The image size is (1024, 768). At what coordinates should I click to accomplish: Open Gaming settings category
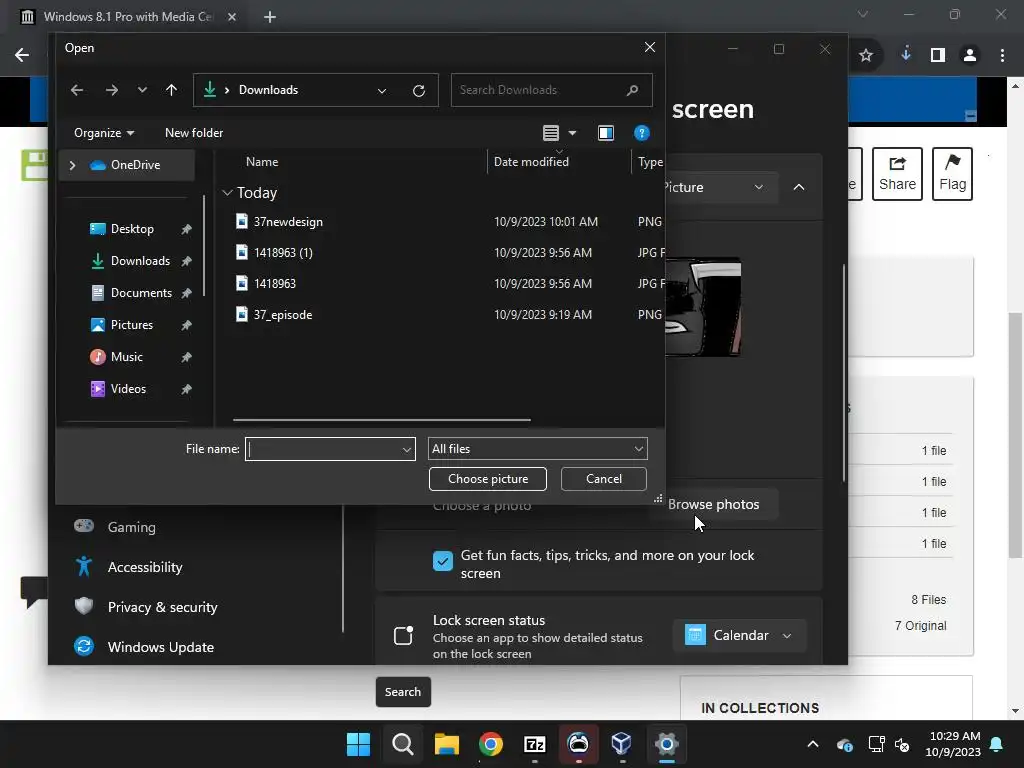click(131, 527)
